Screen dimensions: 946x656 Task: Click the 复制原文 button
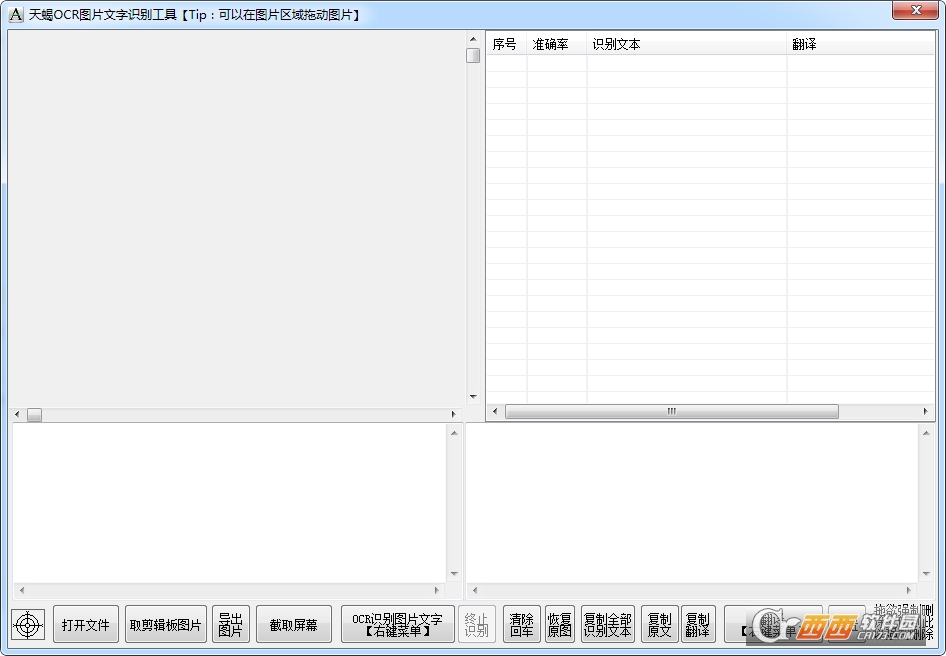(659, 625)
